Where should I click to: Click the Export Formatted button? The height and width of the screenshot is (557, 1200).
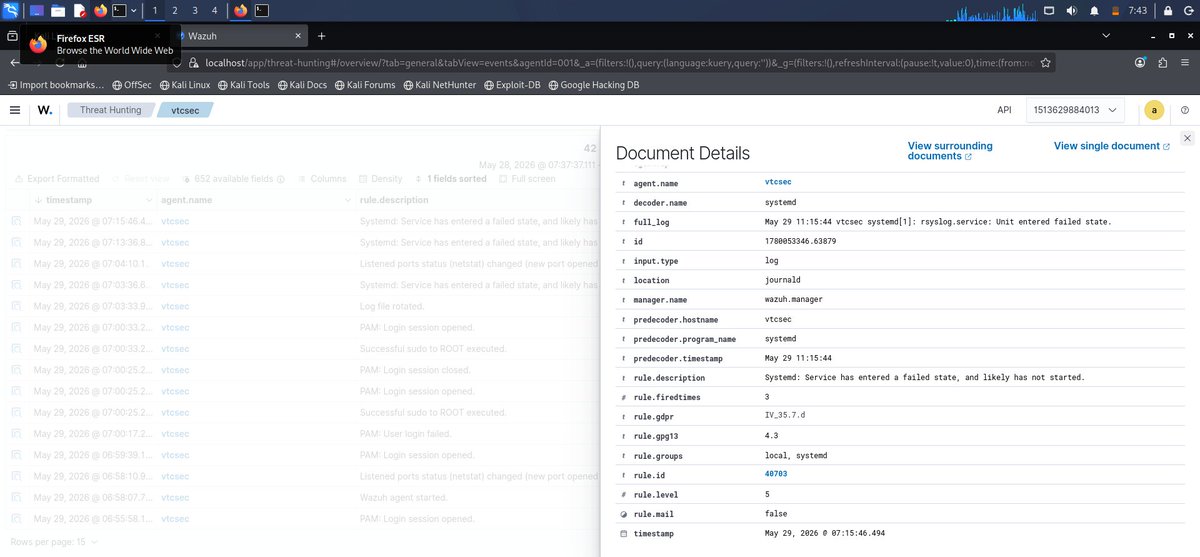pyautogui.click(x=57, y=179)
